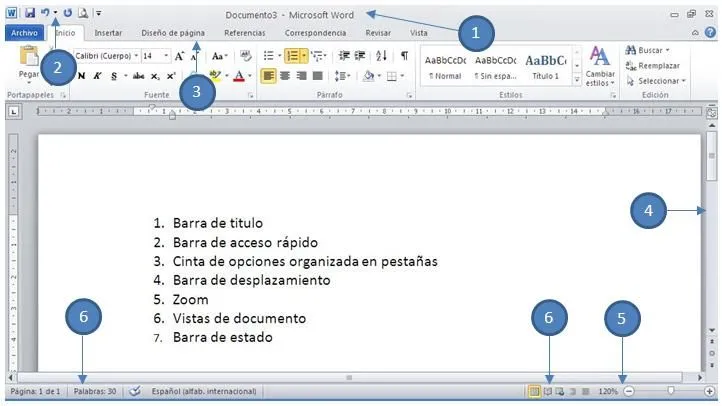Click the zoom slider handle

click(670, 391)
